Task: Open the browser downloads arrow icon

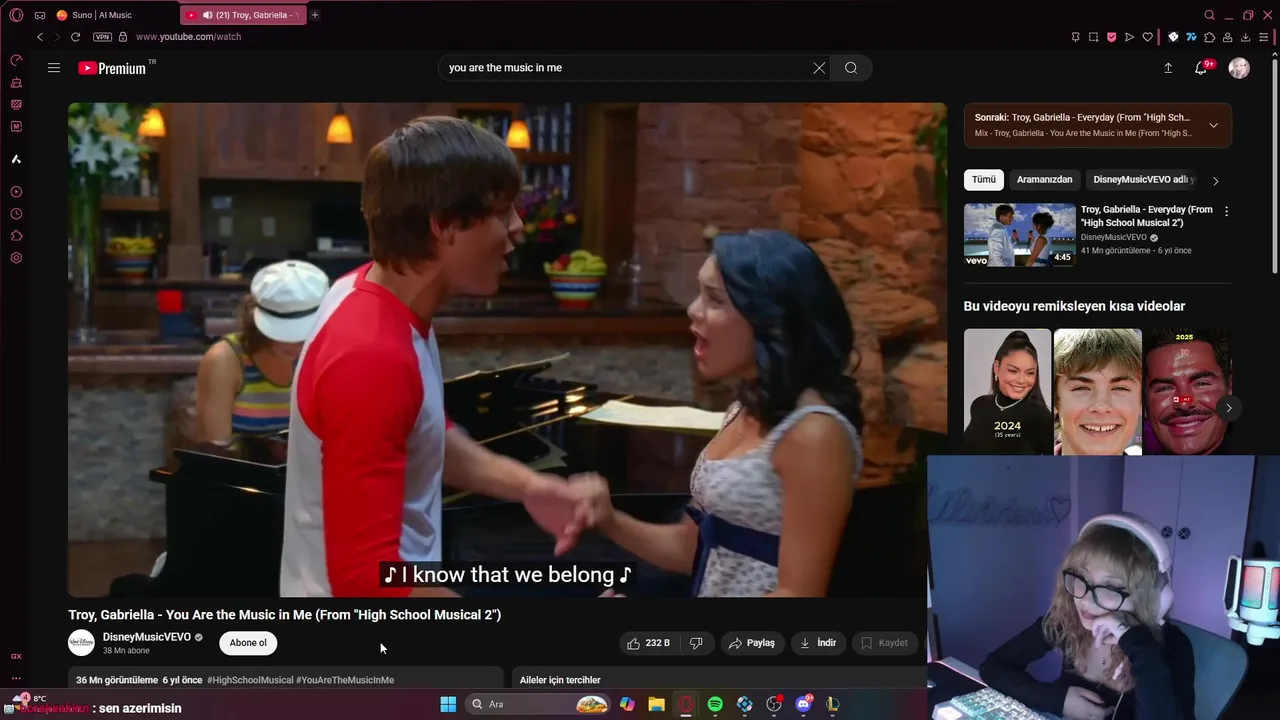Action: coord(1245,37)
